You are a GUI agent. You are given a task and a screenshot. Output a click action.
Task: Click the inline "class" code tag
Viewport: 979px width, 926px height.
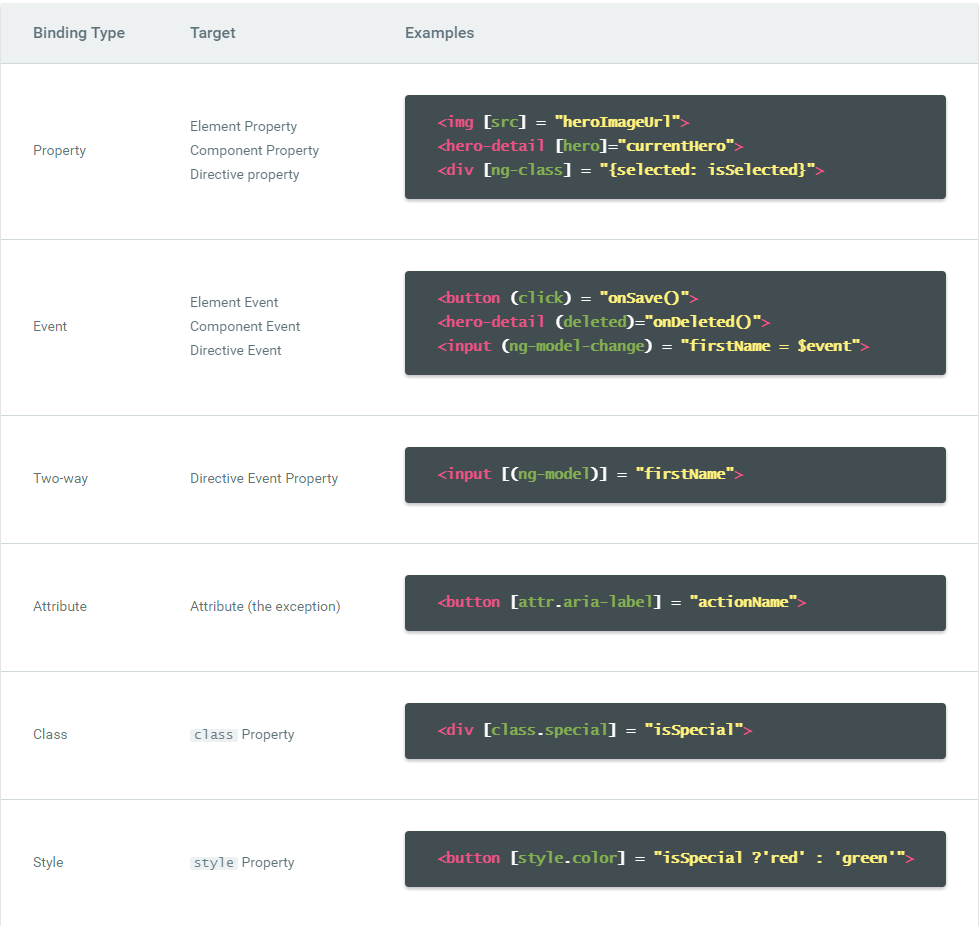coord(213,735)
